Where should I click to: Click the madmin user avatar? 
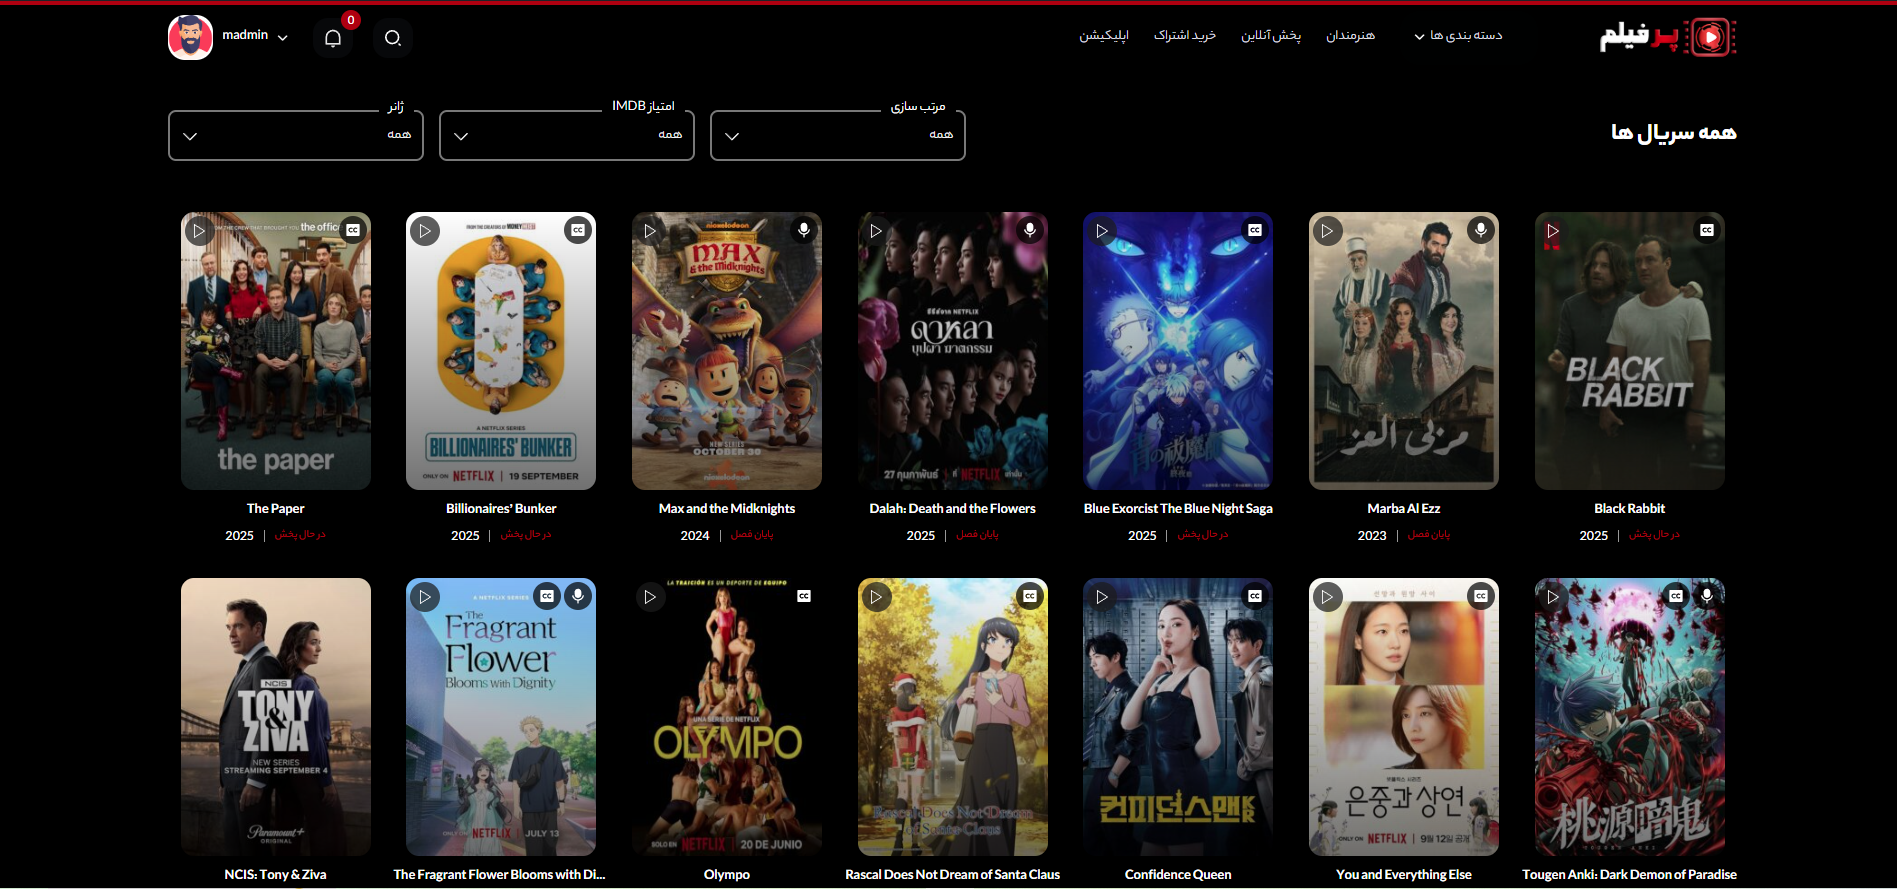coord(190,37)
